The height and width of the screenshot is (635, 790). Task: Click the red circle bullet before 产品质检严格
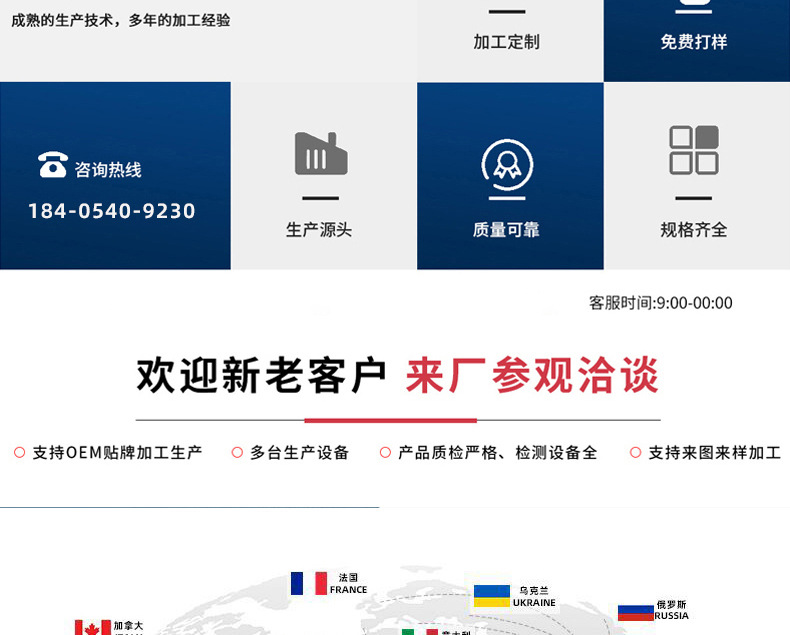click(385, 452)
